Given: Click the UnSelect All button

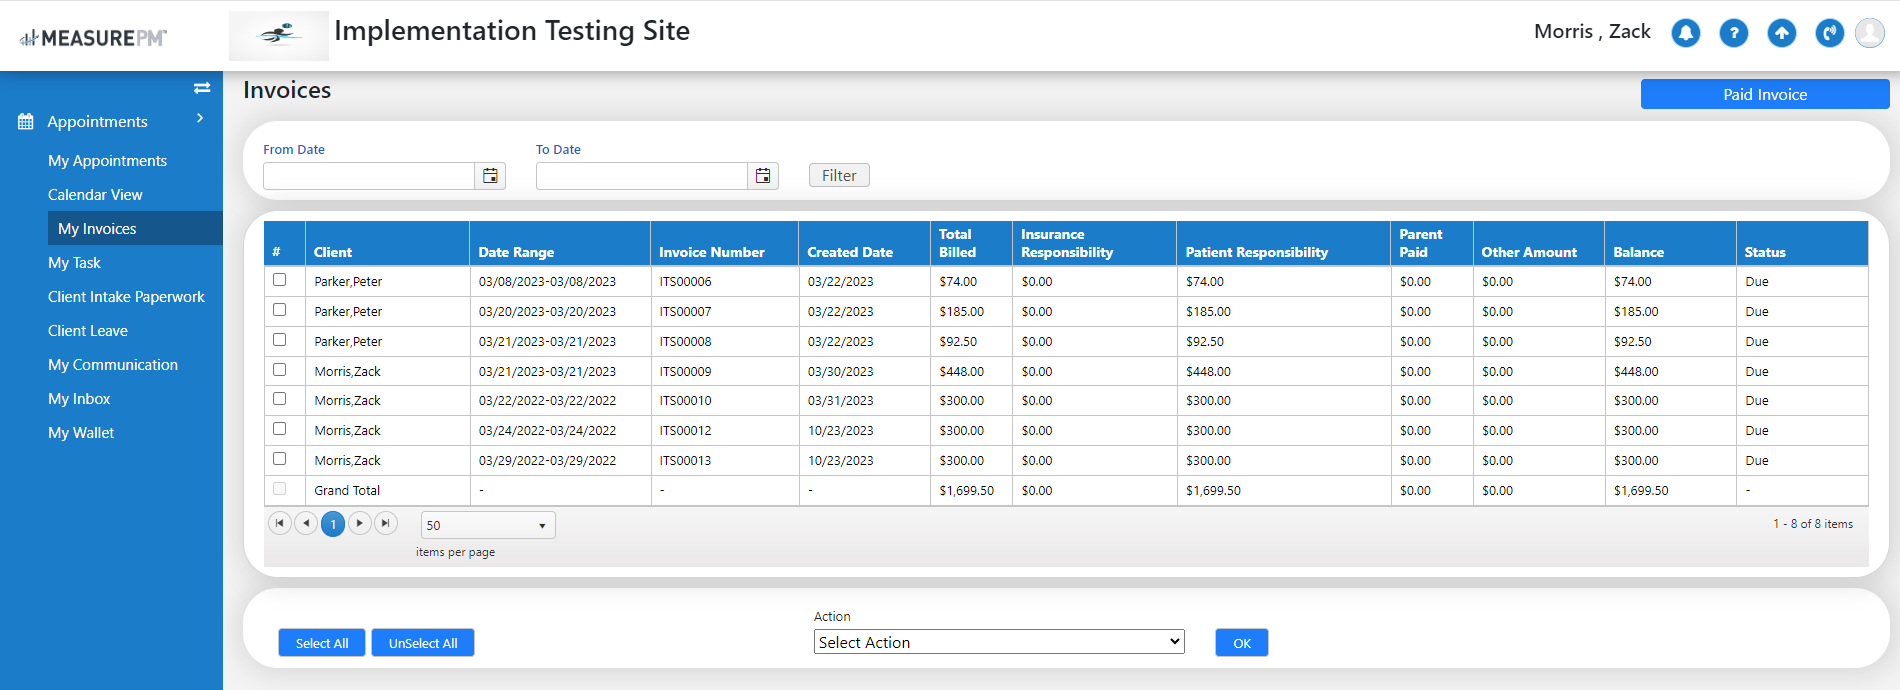Looking at the screenshot, I should (x=423, y=643).
